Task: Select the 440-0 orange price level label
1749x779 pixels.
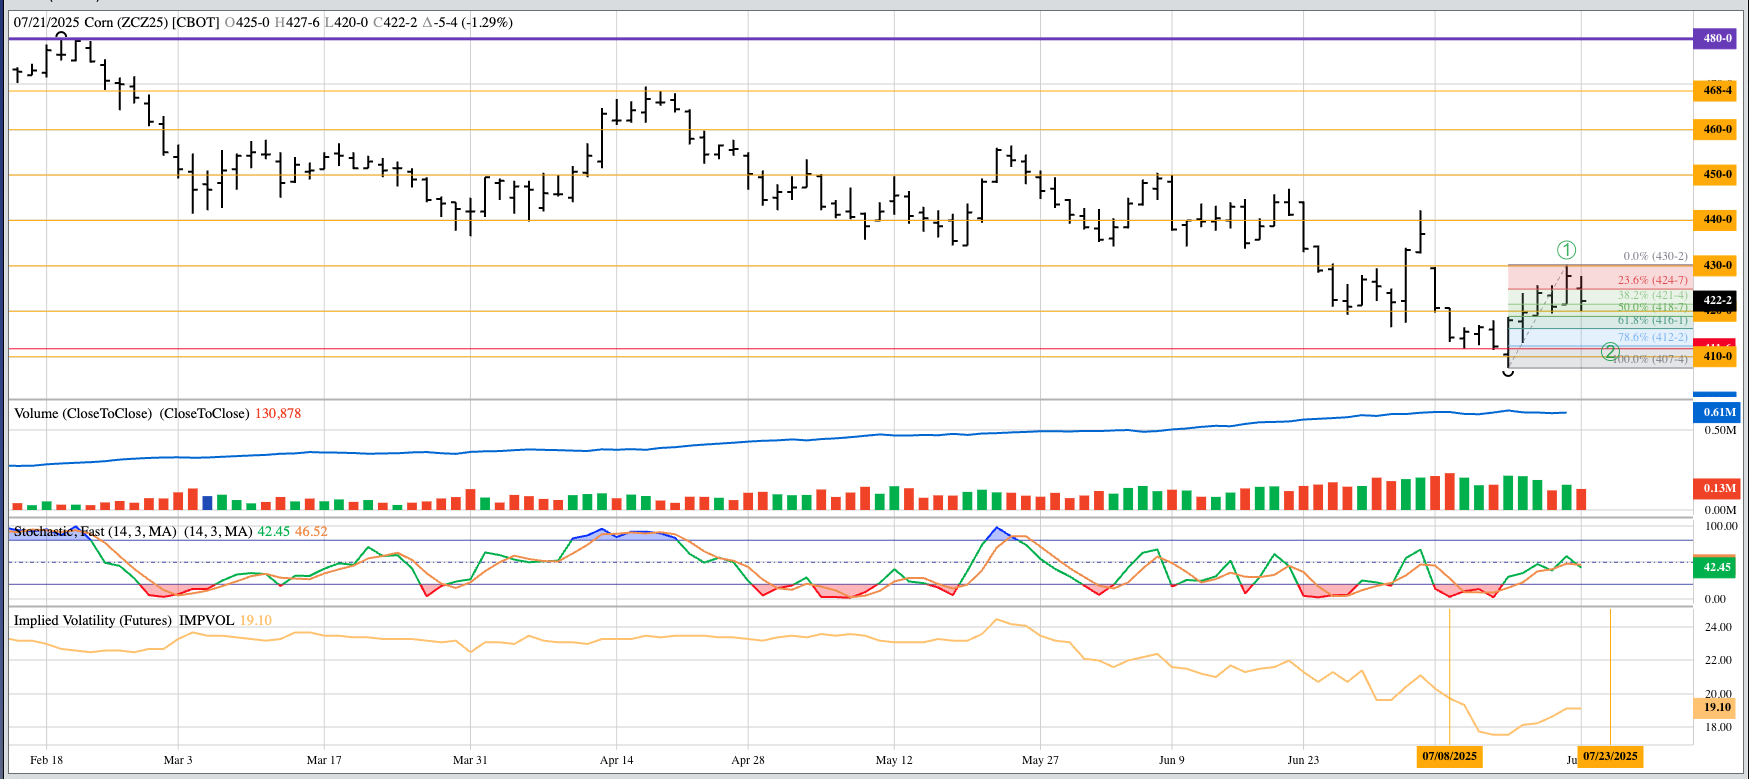Action: [x=1717, y=220]
